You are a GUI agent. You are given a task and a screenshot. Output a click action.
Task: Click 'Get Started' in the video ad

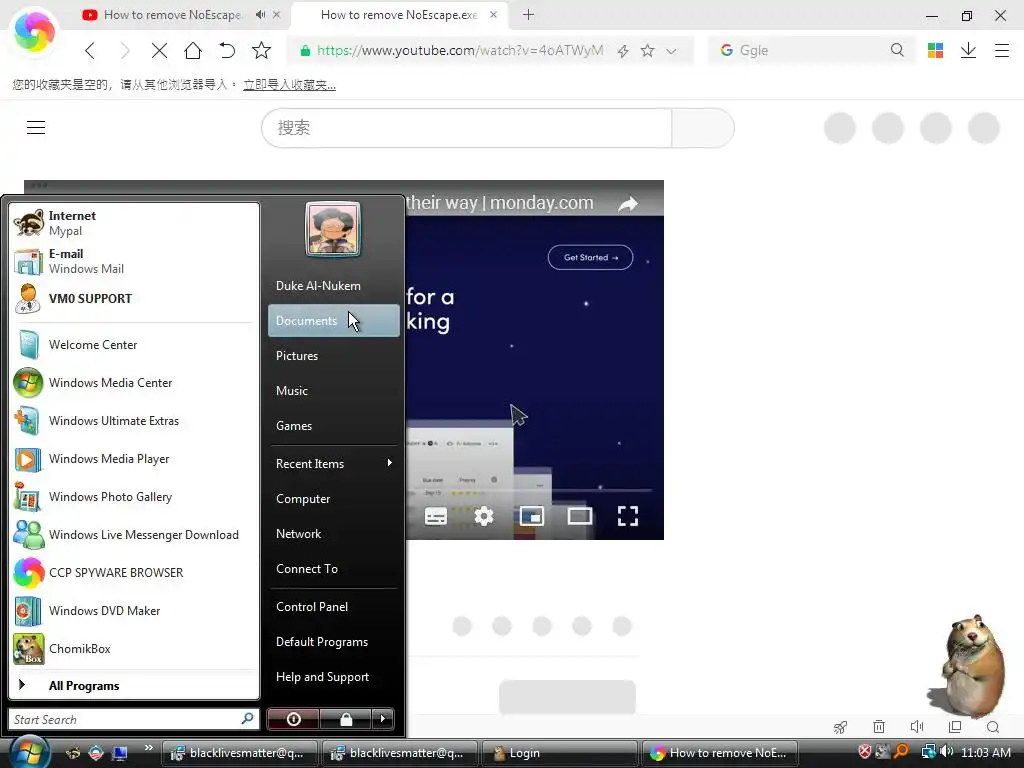click(x=590, y=257)
